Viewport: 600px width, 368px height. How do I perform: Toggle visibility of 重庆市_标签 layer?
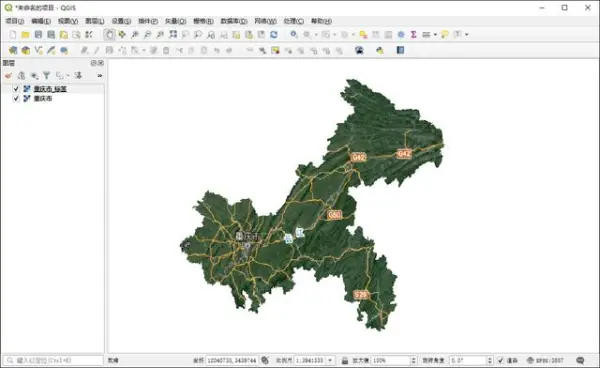pyautogui.click(x=16, y=89)
